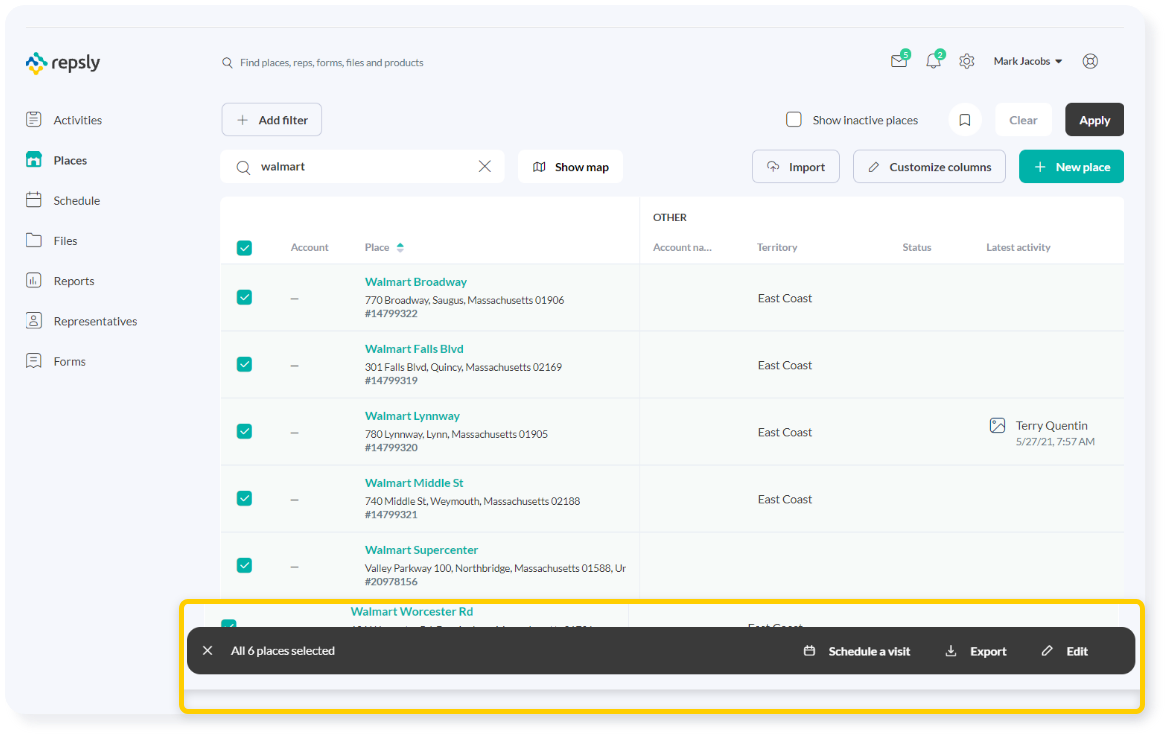This screenshot has width=1170, height=739.
Task: Open the help lifebuoy icon
Action: tap(1090, 61)
